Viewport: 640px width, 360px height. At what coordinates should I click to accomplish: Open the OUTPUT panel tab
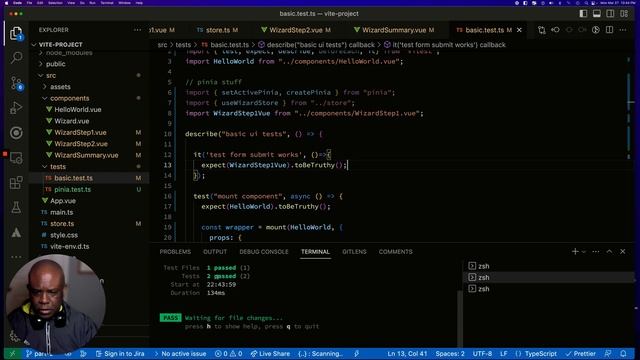click(x=215, y=251)
